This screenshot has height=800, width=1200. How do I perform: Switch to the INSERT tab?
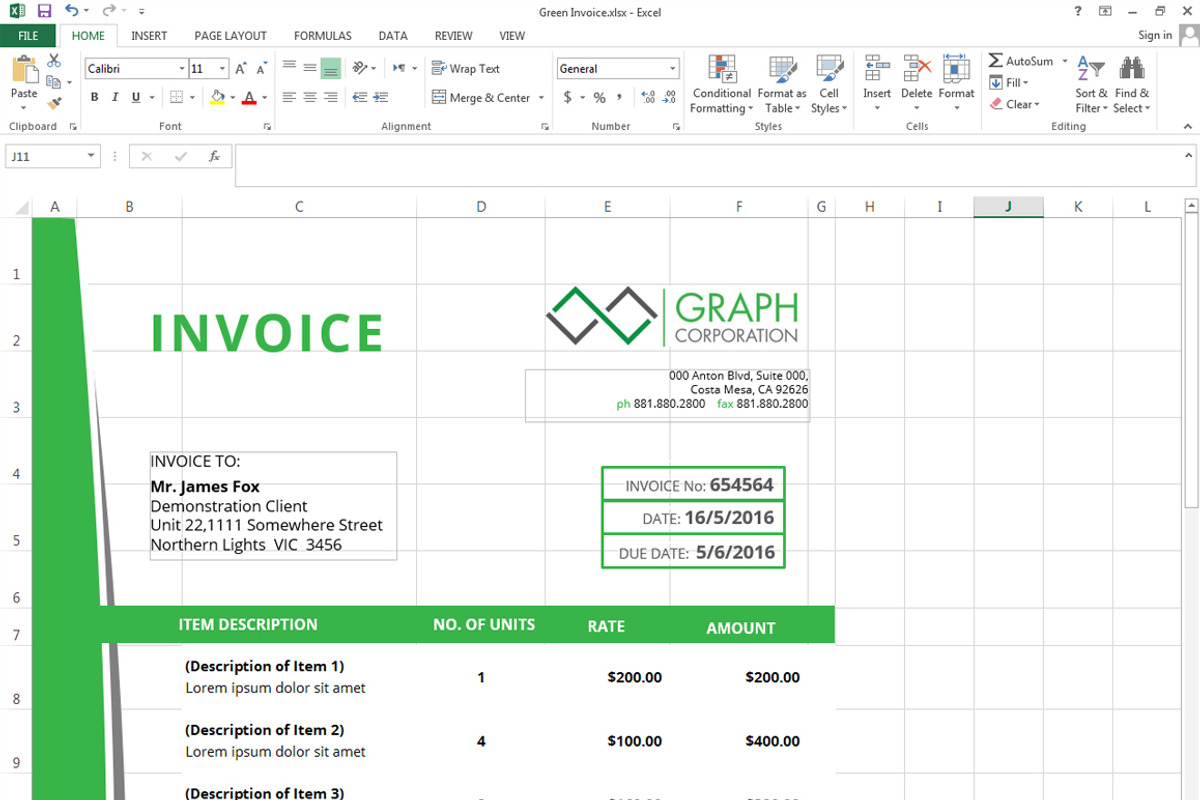[149, 36]
